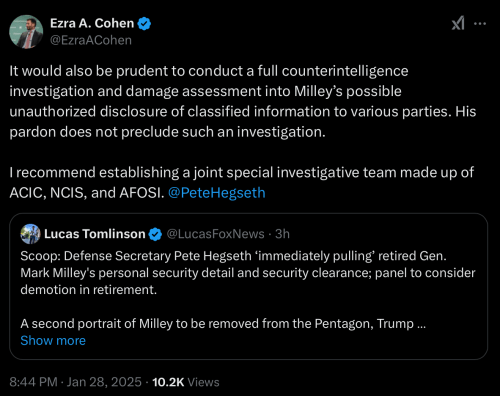Click the blue verified badge beside Ezra A. Cohen

point(144,24)
